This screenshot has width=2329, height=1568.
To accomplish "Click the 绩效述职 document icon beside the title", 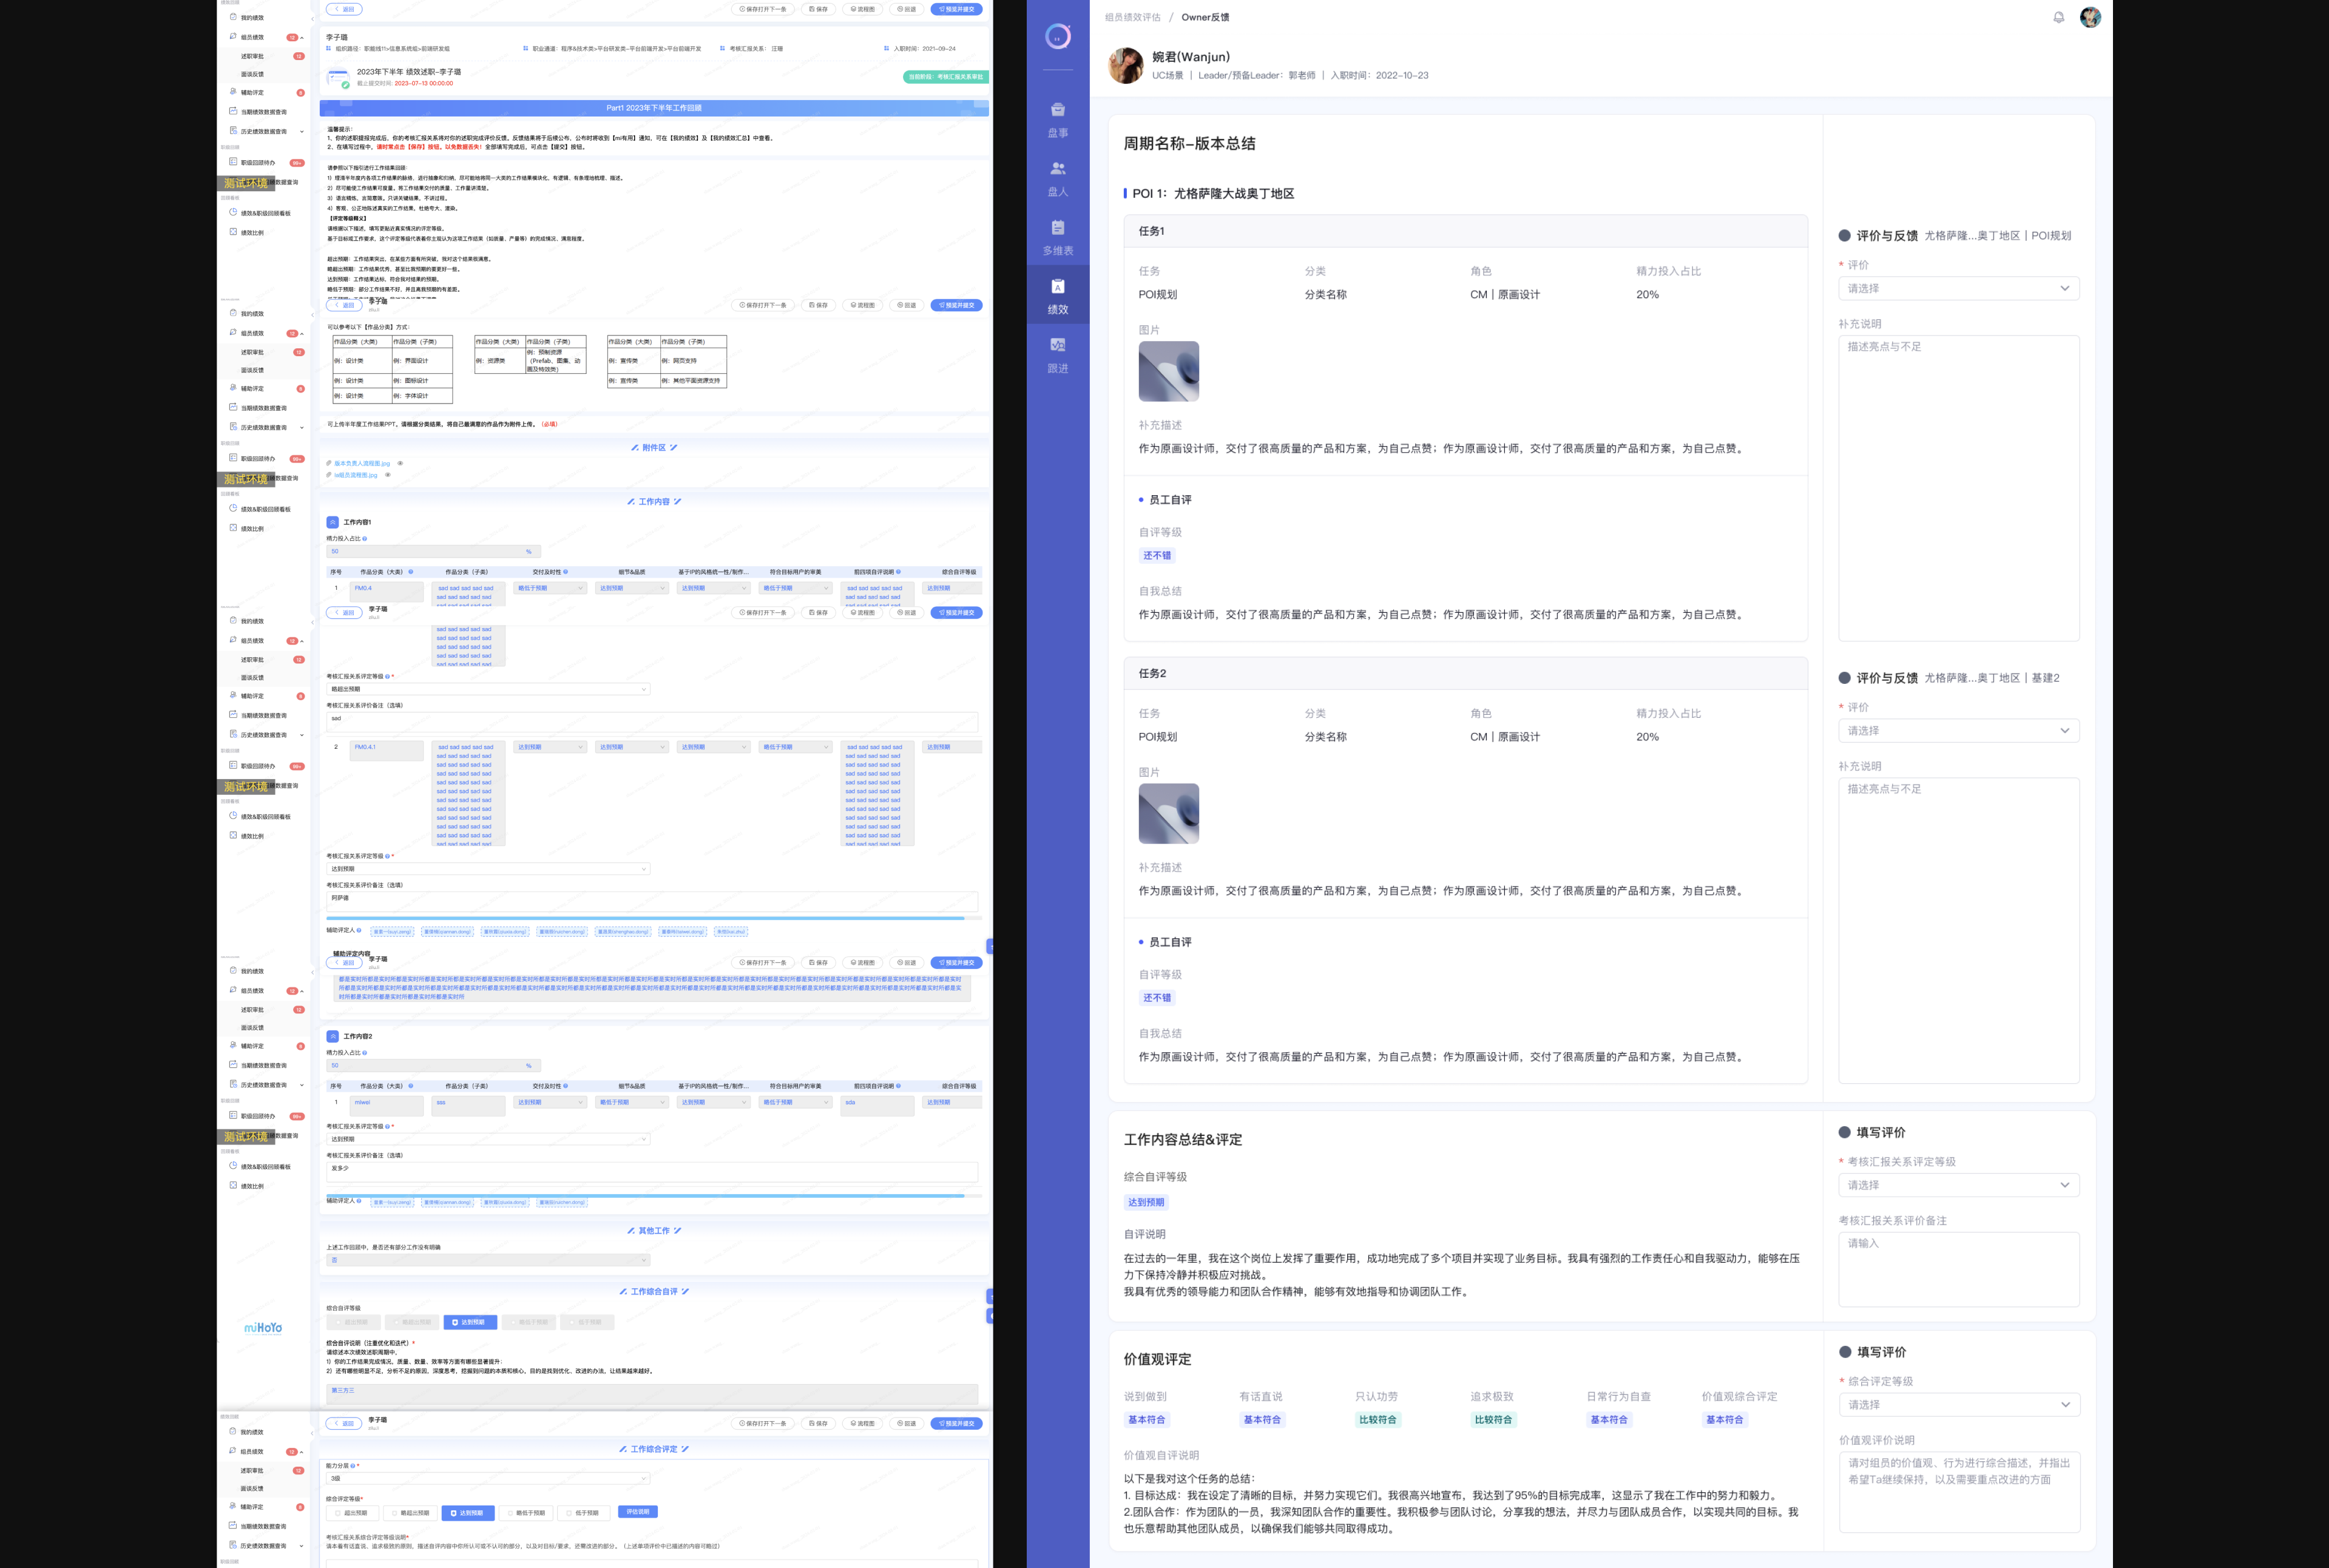I will coord(338,78).
